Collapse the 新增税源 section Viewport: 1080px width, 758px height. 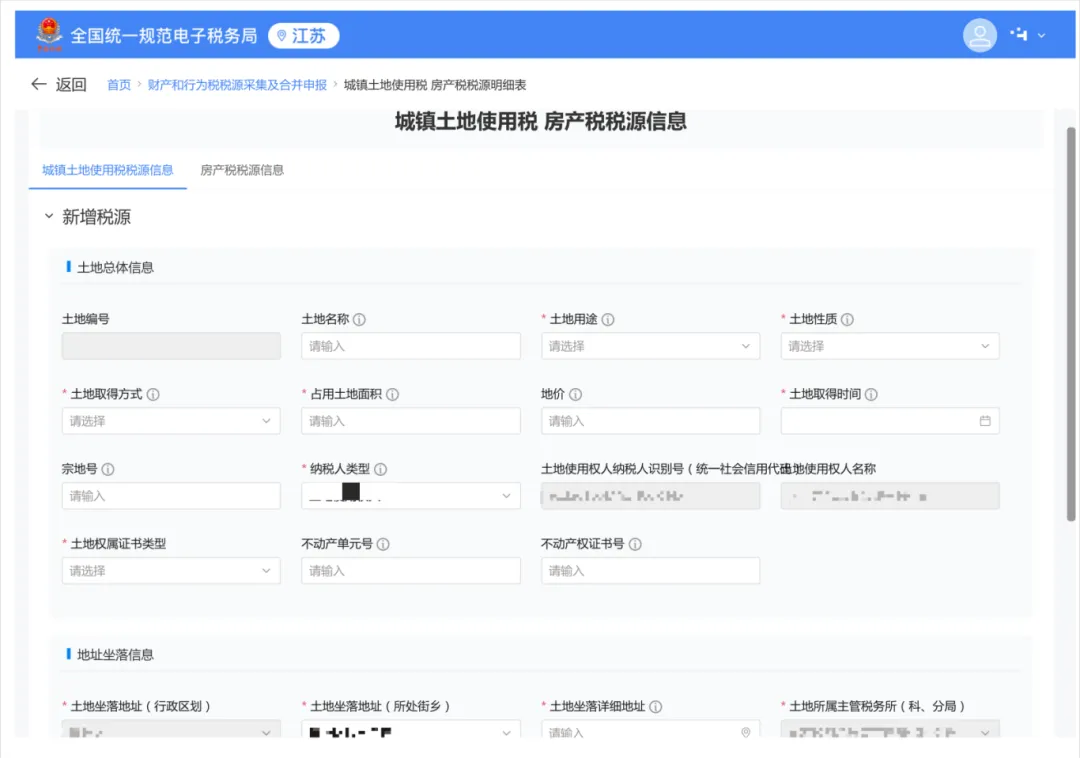pos(47,216)
